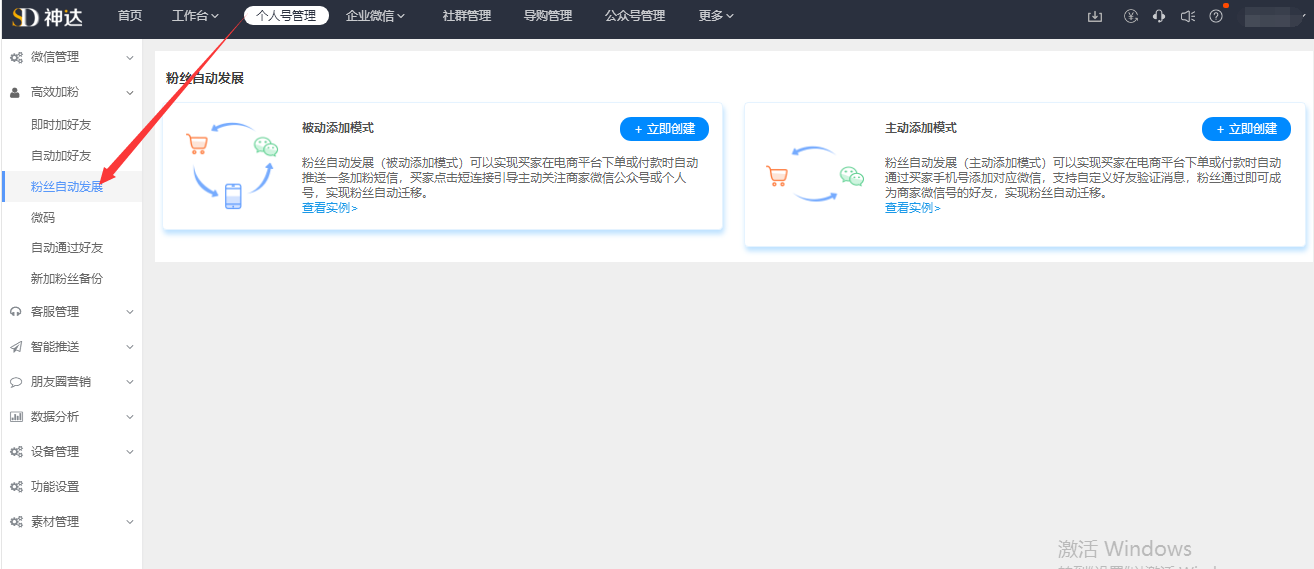This screenshot has width=1314, height=569.
Task: Go to 公众号管理 in top navigation
Action: (634, 16)
